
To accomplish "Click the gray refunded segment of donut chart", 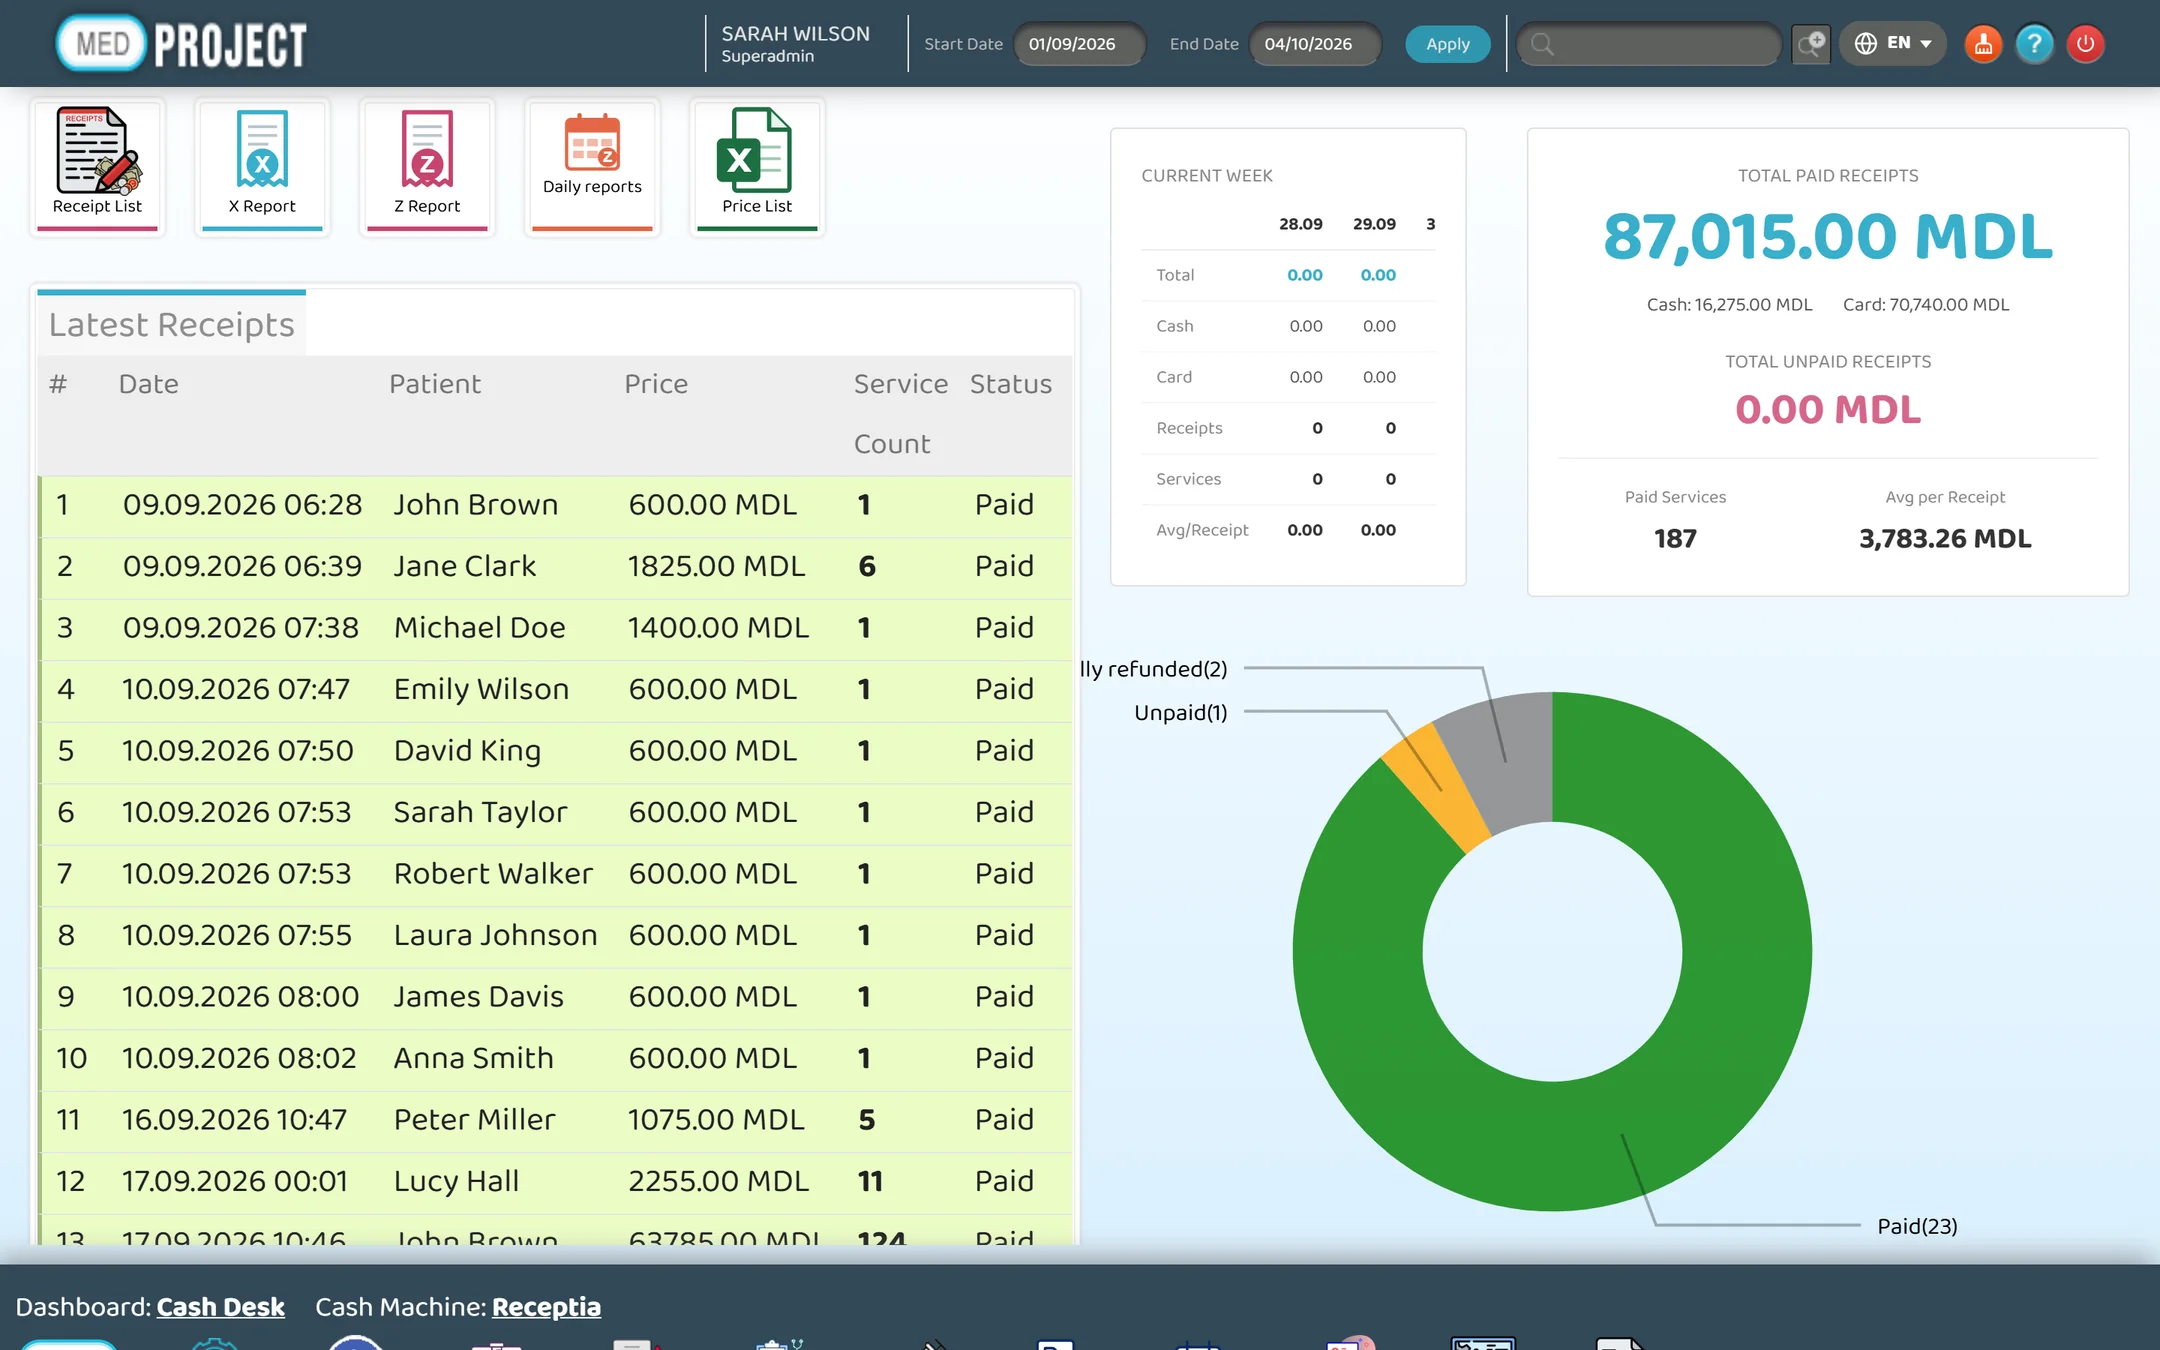I will (1506, 760).
